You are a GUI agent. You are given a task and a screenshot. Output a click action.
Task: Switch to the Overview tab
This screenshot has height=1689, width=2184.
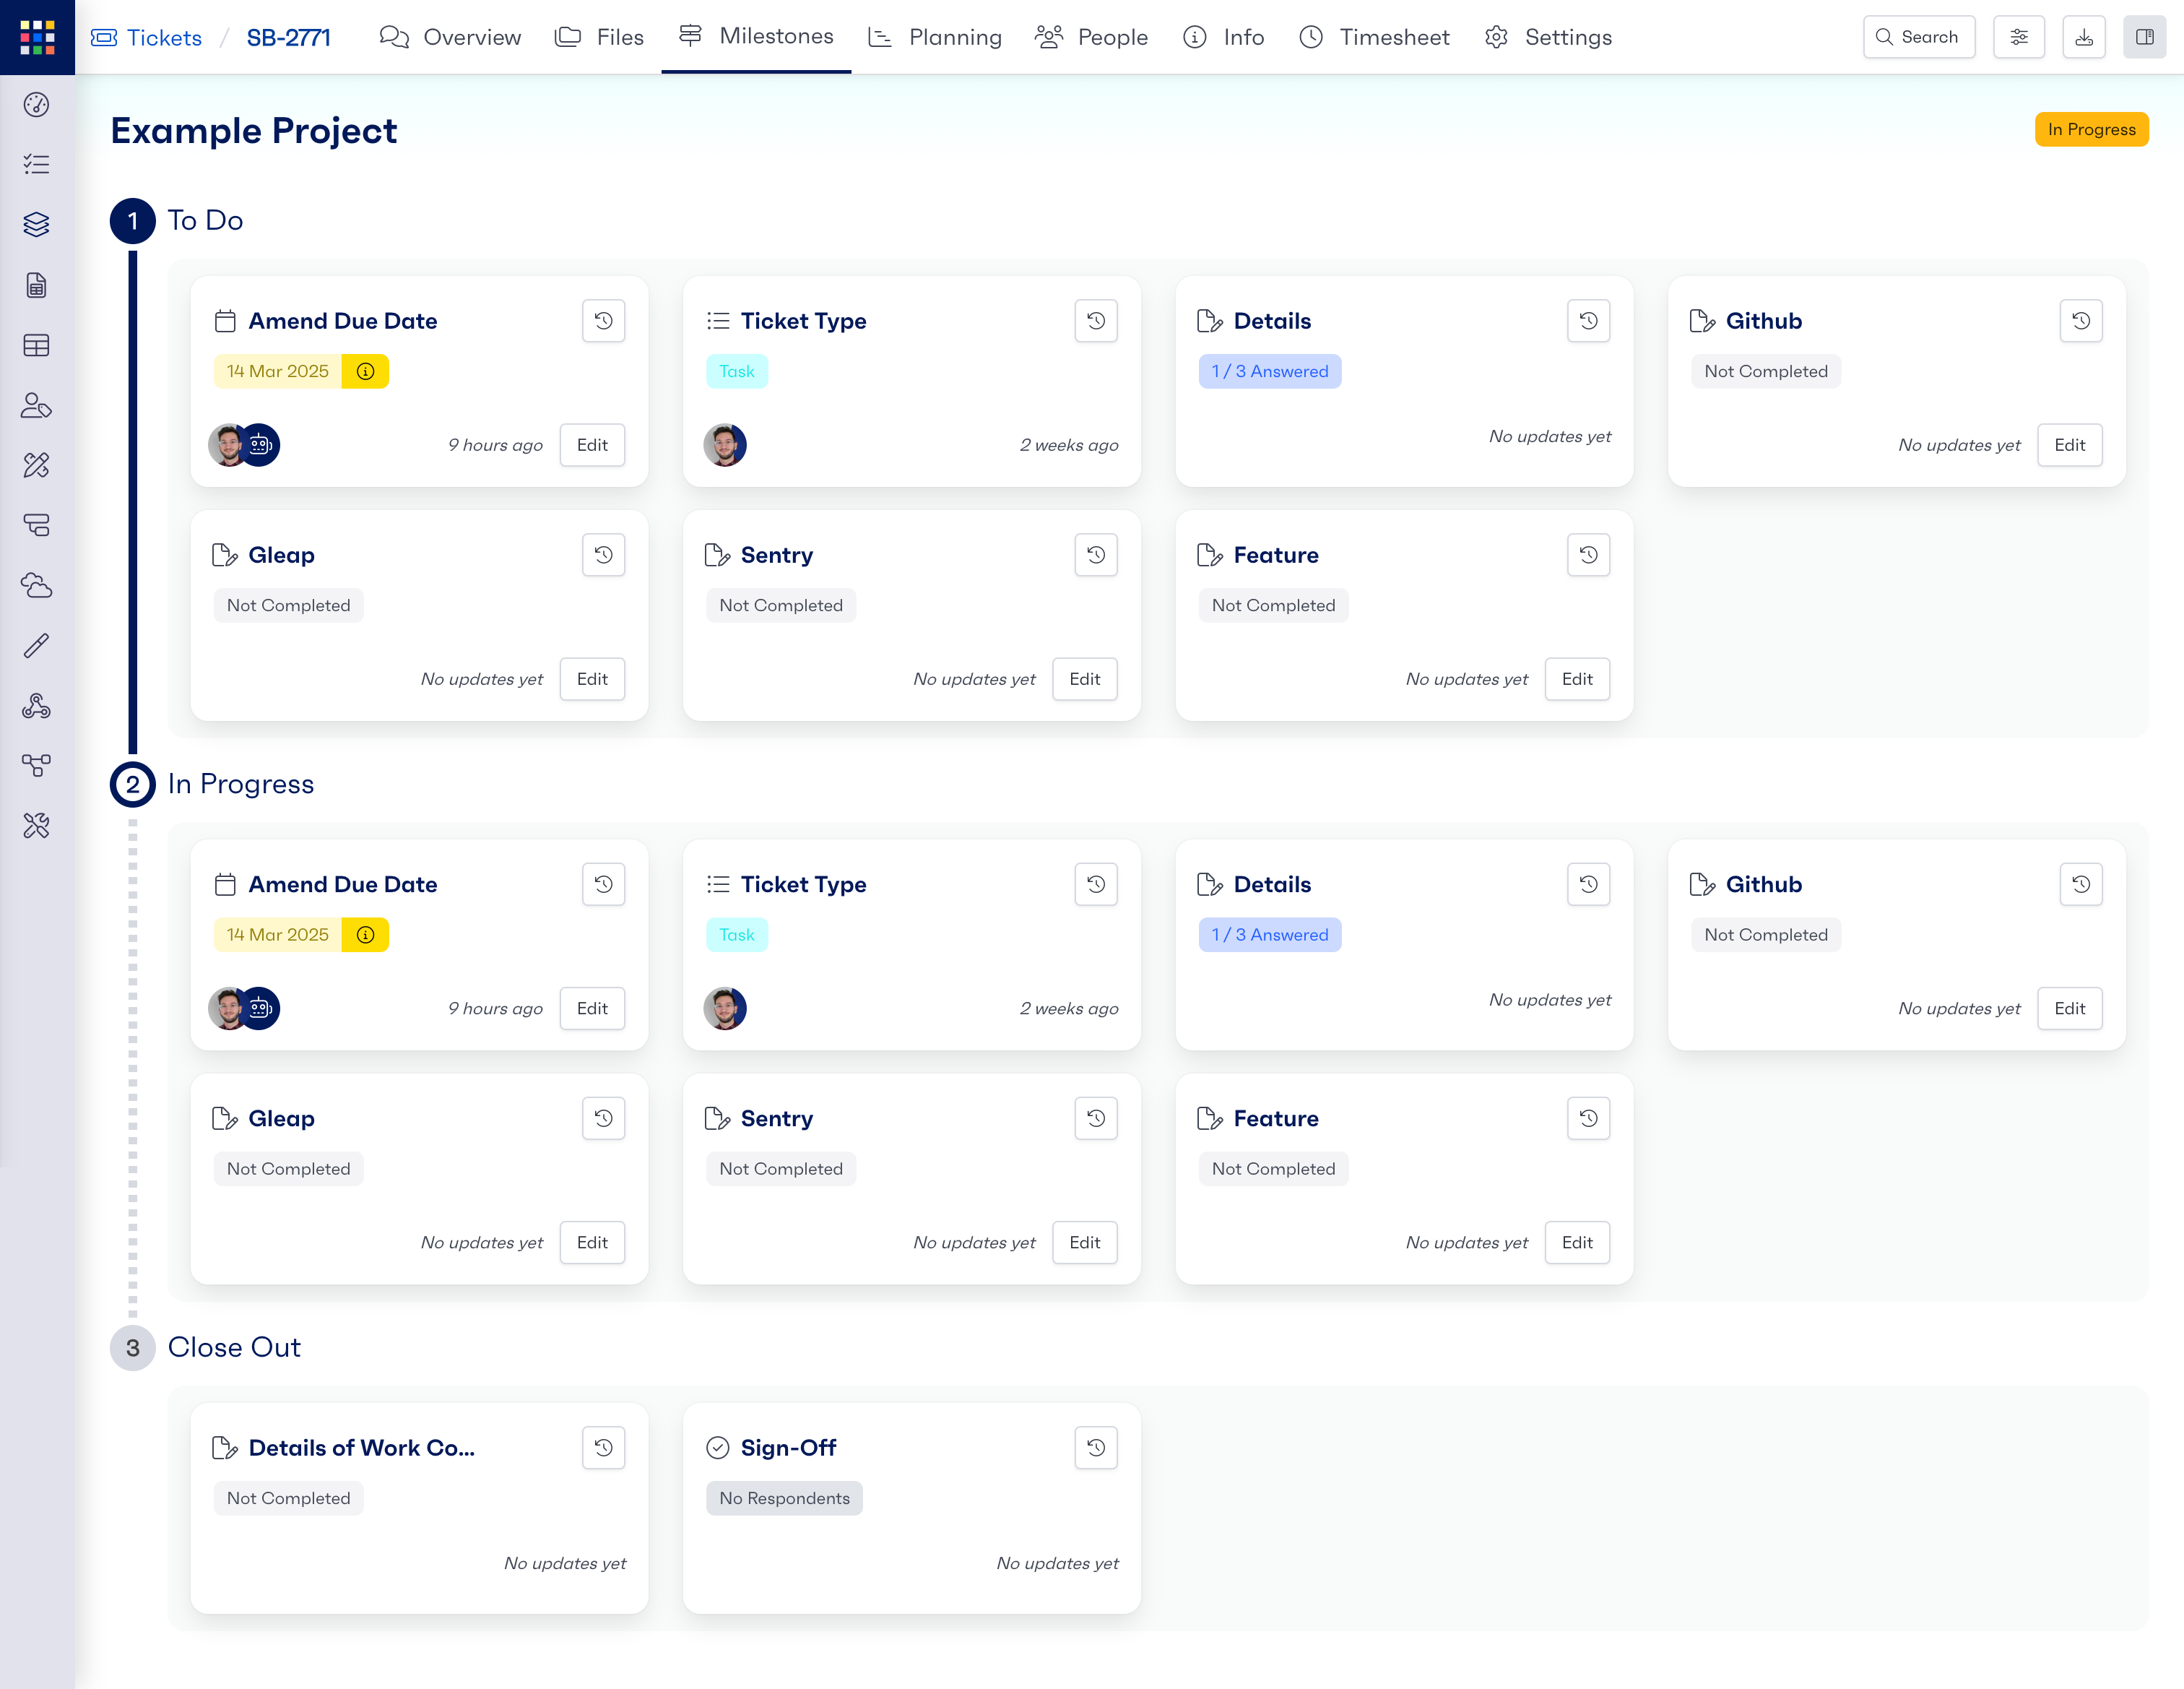pyautogui.click(x=451, y=37)
